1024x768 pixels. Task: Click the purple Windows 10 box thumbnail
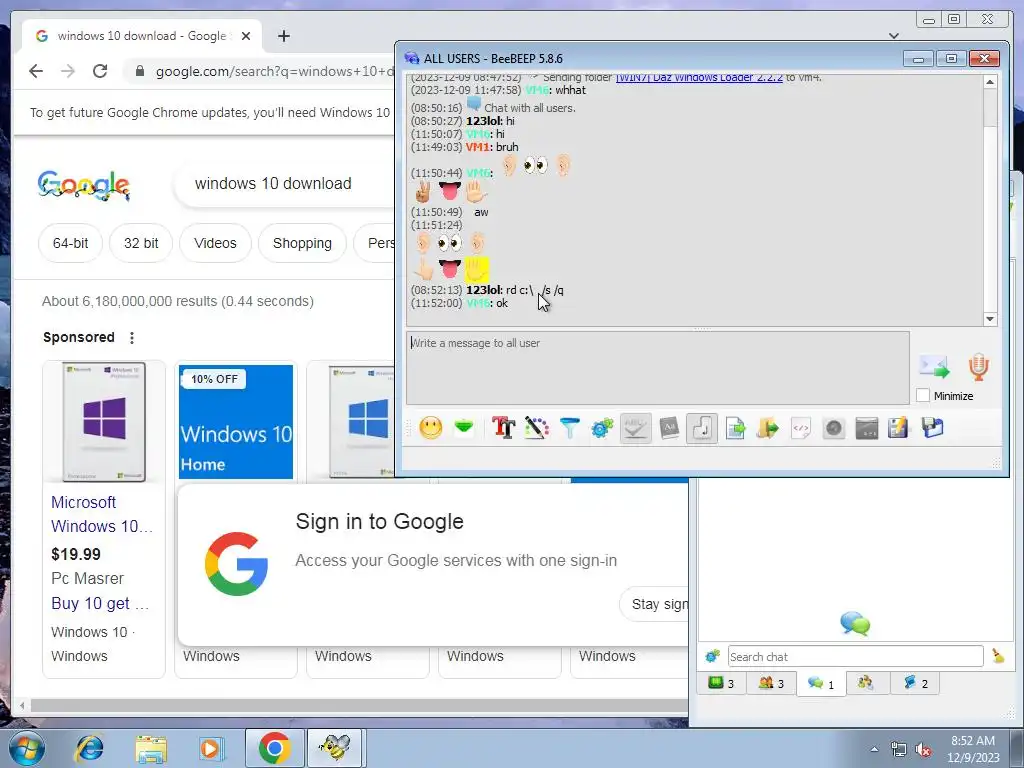point(104,422)
